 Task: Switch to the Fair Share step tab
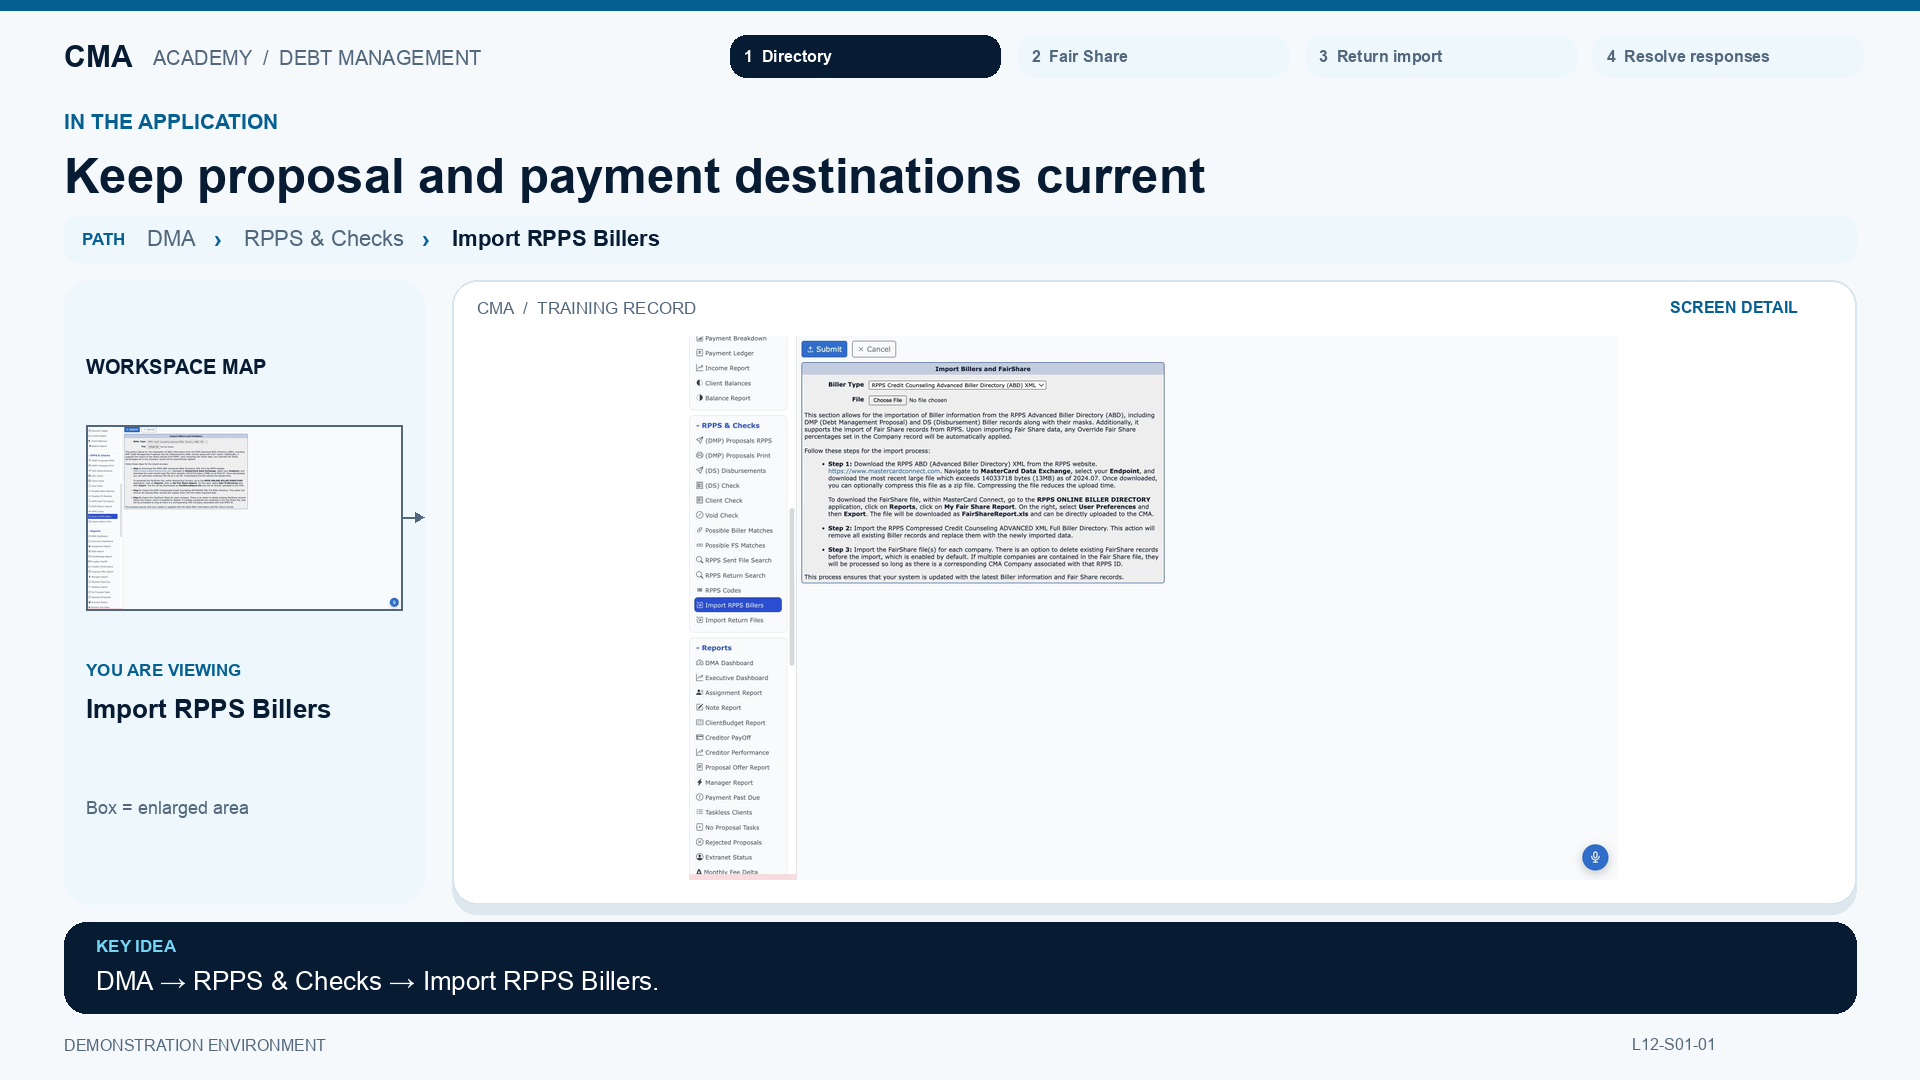click(1153, 56)
